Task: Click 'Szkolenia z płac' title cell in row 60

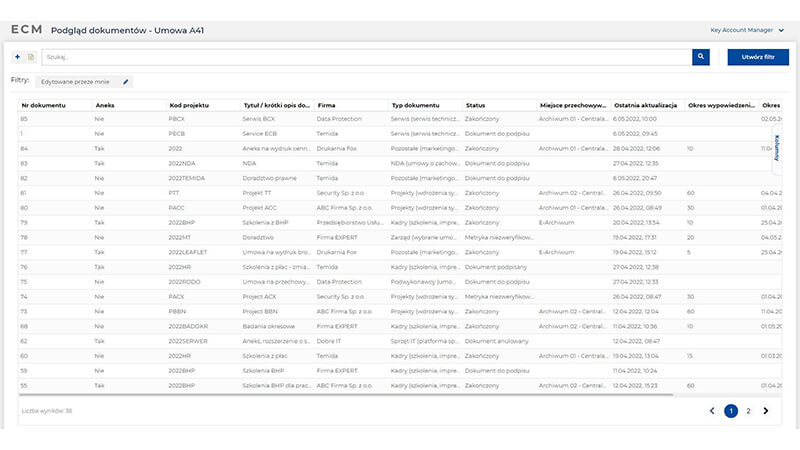Action: pyautogui.click(x=265, y=356)
